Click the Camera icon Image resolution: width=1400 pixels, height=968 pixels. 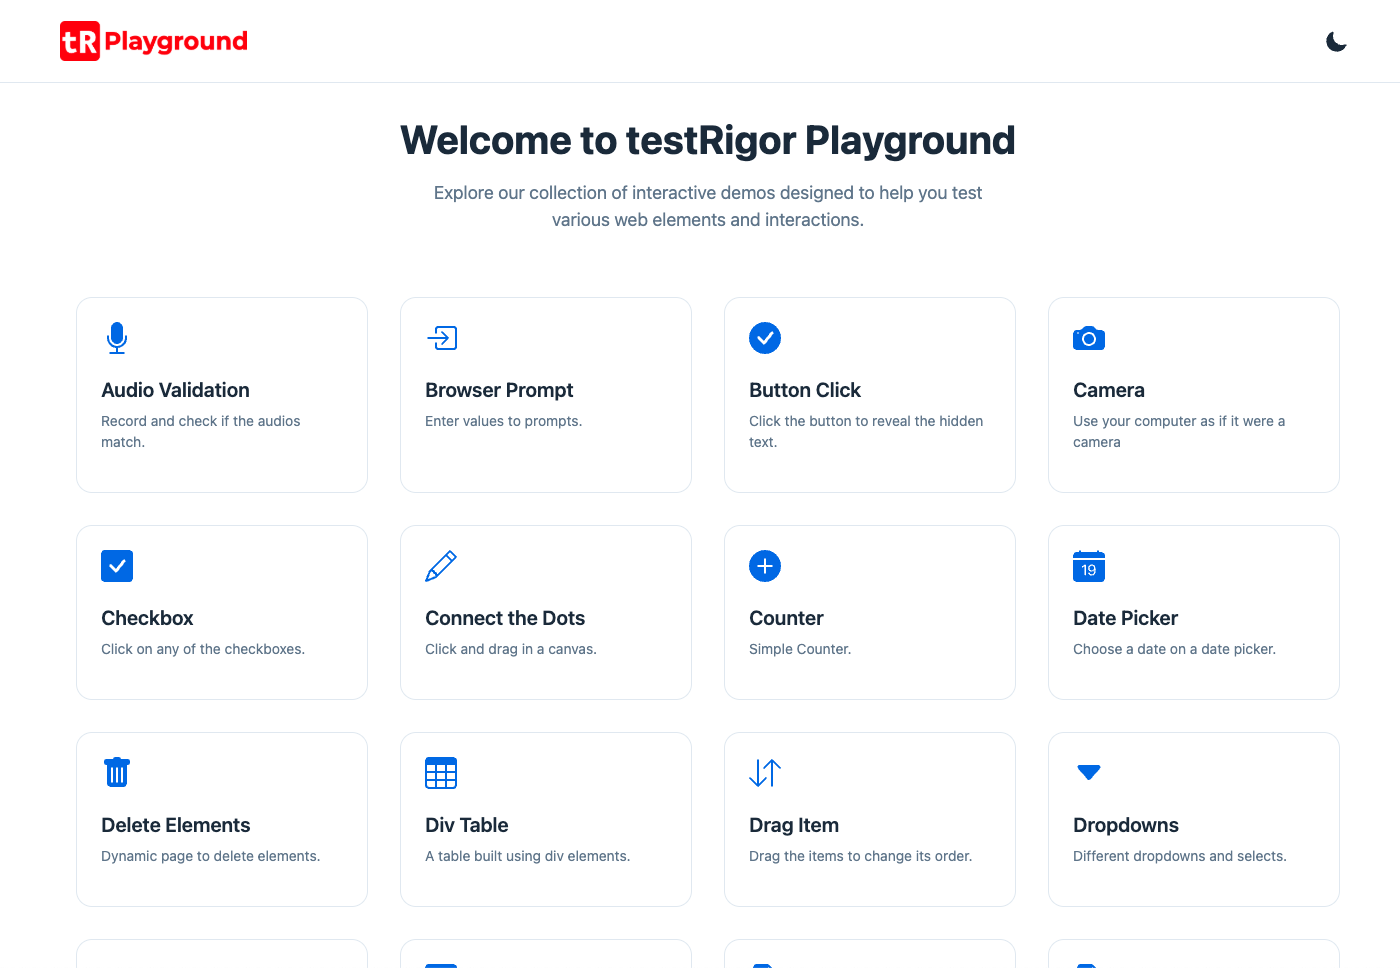pos(1089,338)
